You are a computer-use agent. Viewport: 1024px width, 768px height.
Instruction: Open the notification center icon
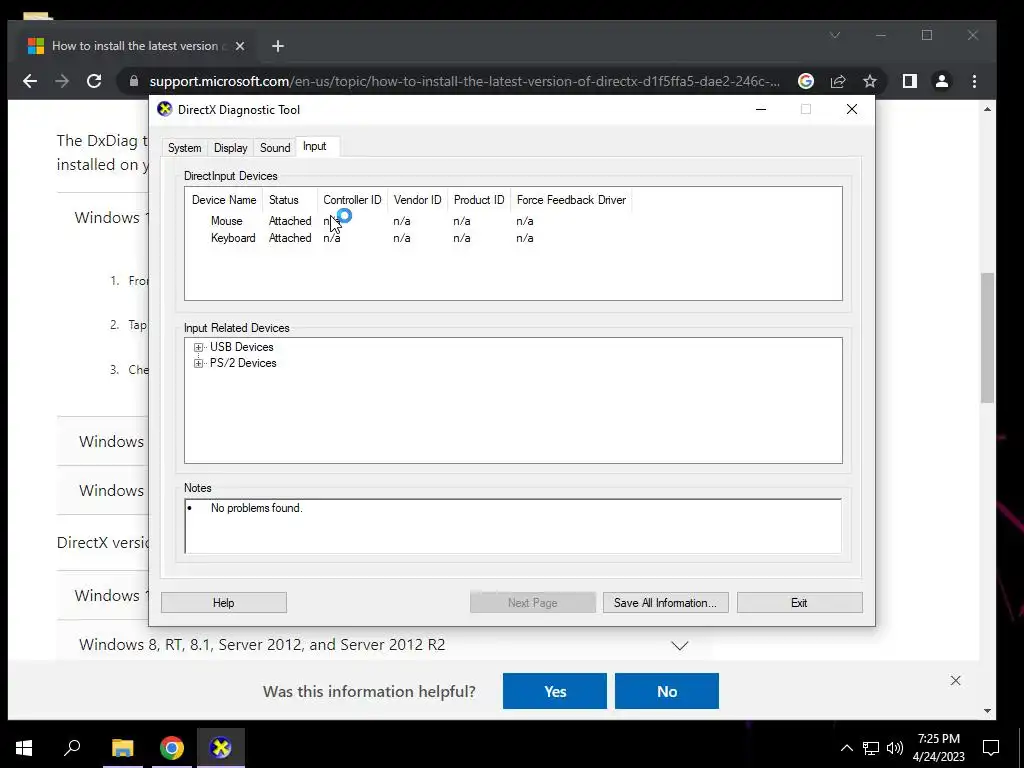[991, 748]
